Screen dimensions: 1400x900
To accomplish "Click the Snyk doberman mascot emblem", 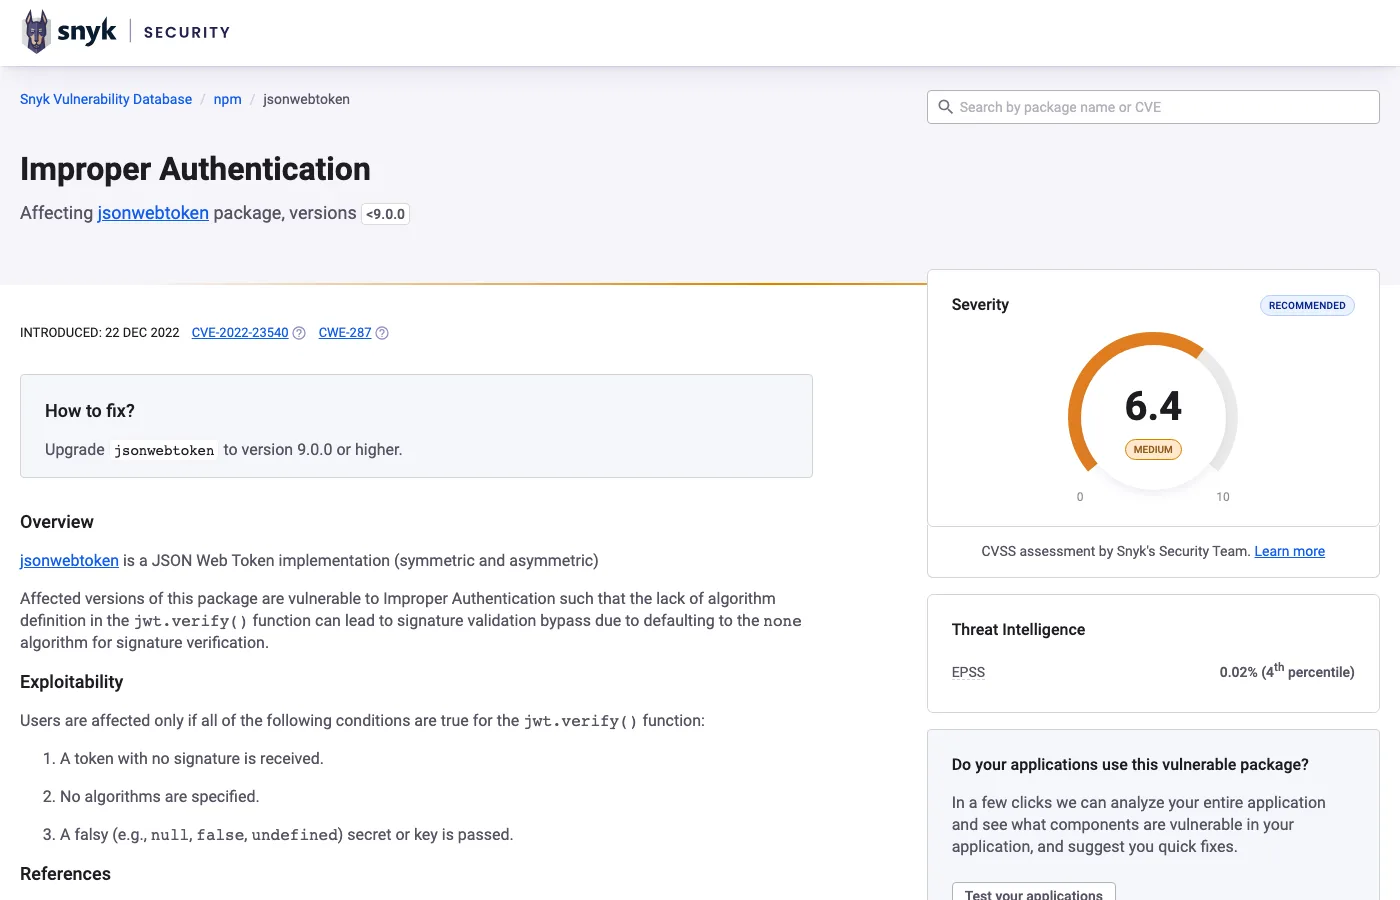I will 36,30.
